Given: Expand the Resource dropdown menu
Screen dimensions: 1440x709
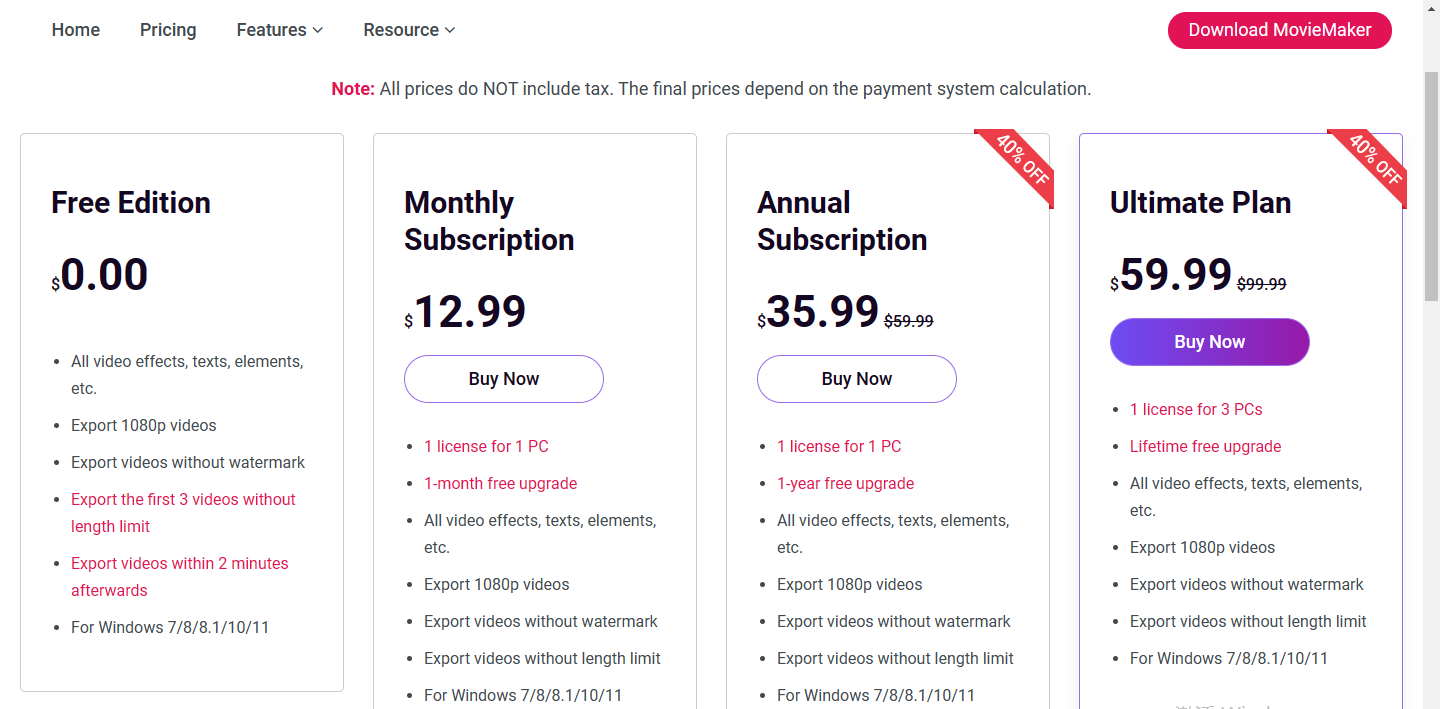Looking at the screenshot, I should tap(409, 30).
